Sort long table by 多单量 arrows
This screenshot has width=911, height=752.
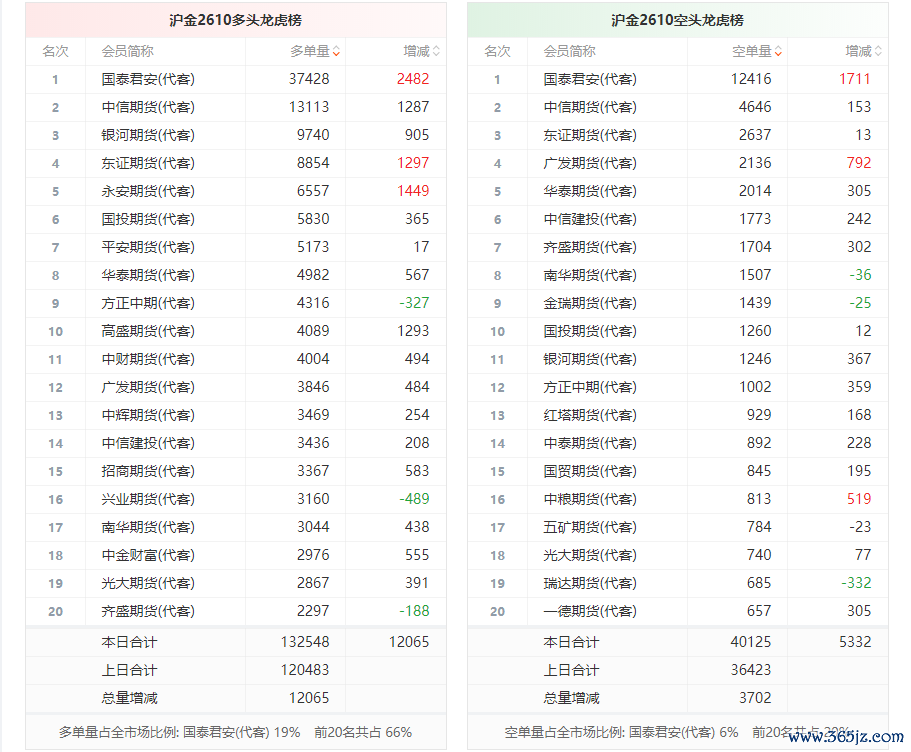pyautogui.click(x=336, y=52)
